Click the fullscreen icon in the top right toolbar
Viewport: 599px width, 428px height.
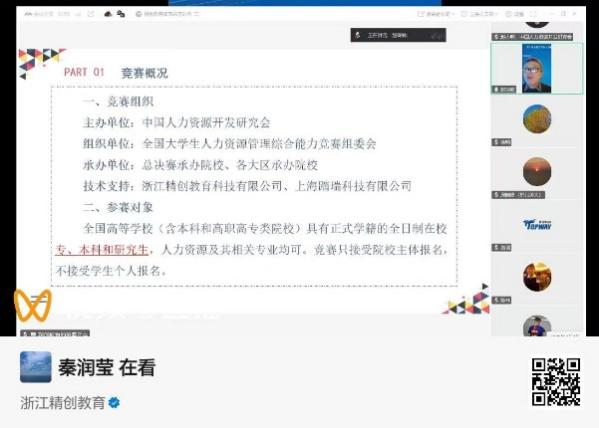[x=533, y=14]
